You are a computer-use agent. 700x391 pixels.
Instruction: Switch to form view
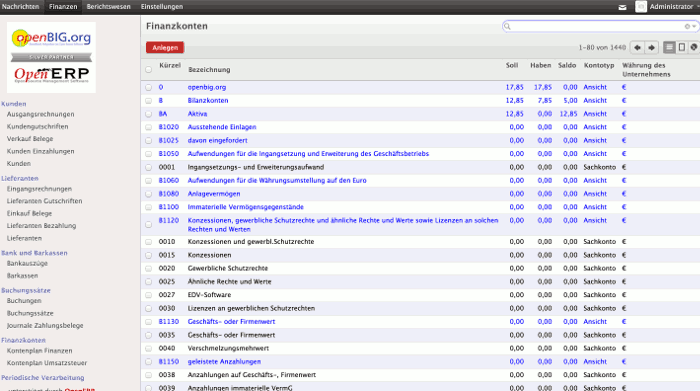coord(681,47)
